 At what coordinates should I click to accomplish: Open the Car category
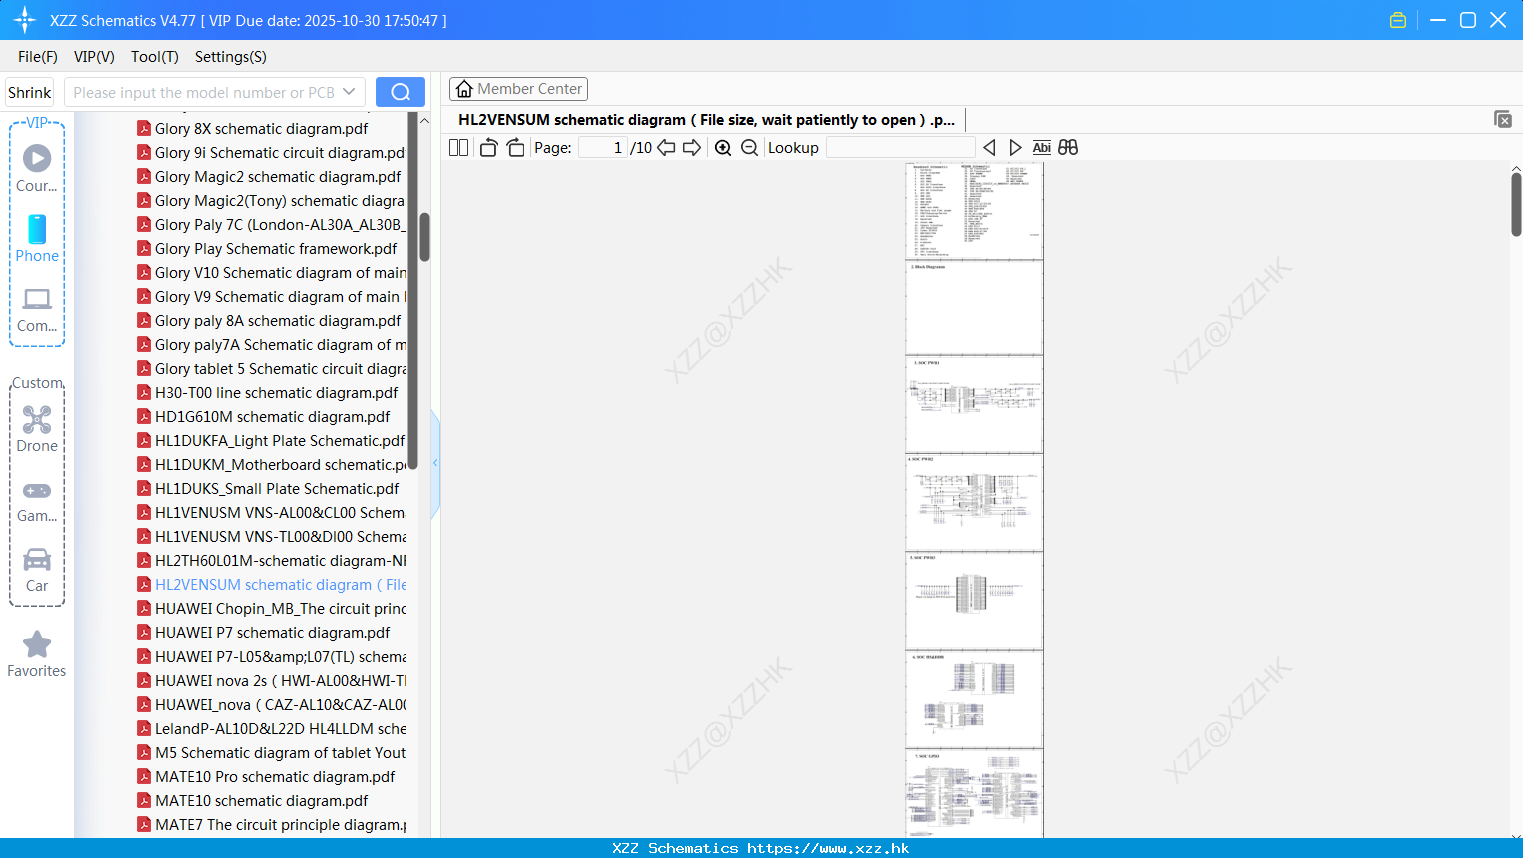tap(37, 570)
